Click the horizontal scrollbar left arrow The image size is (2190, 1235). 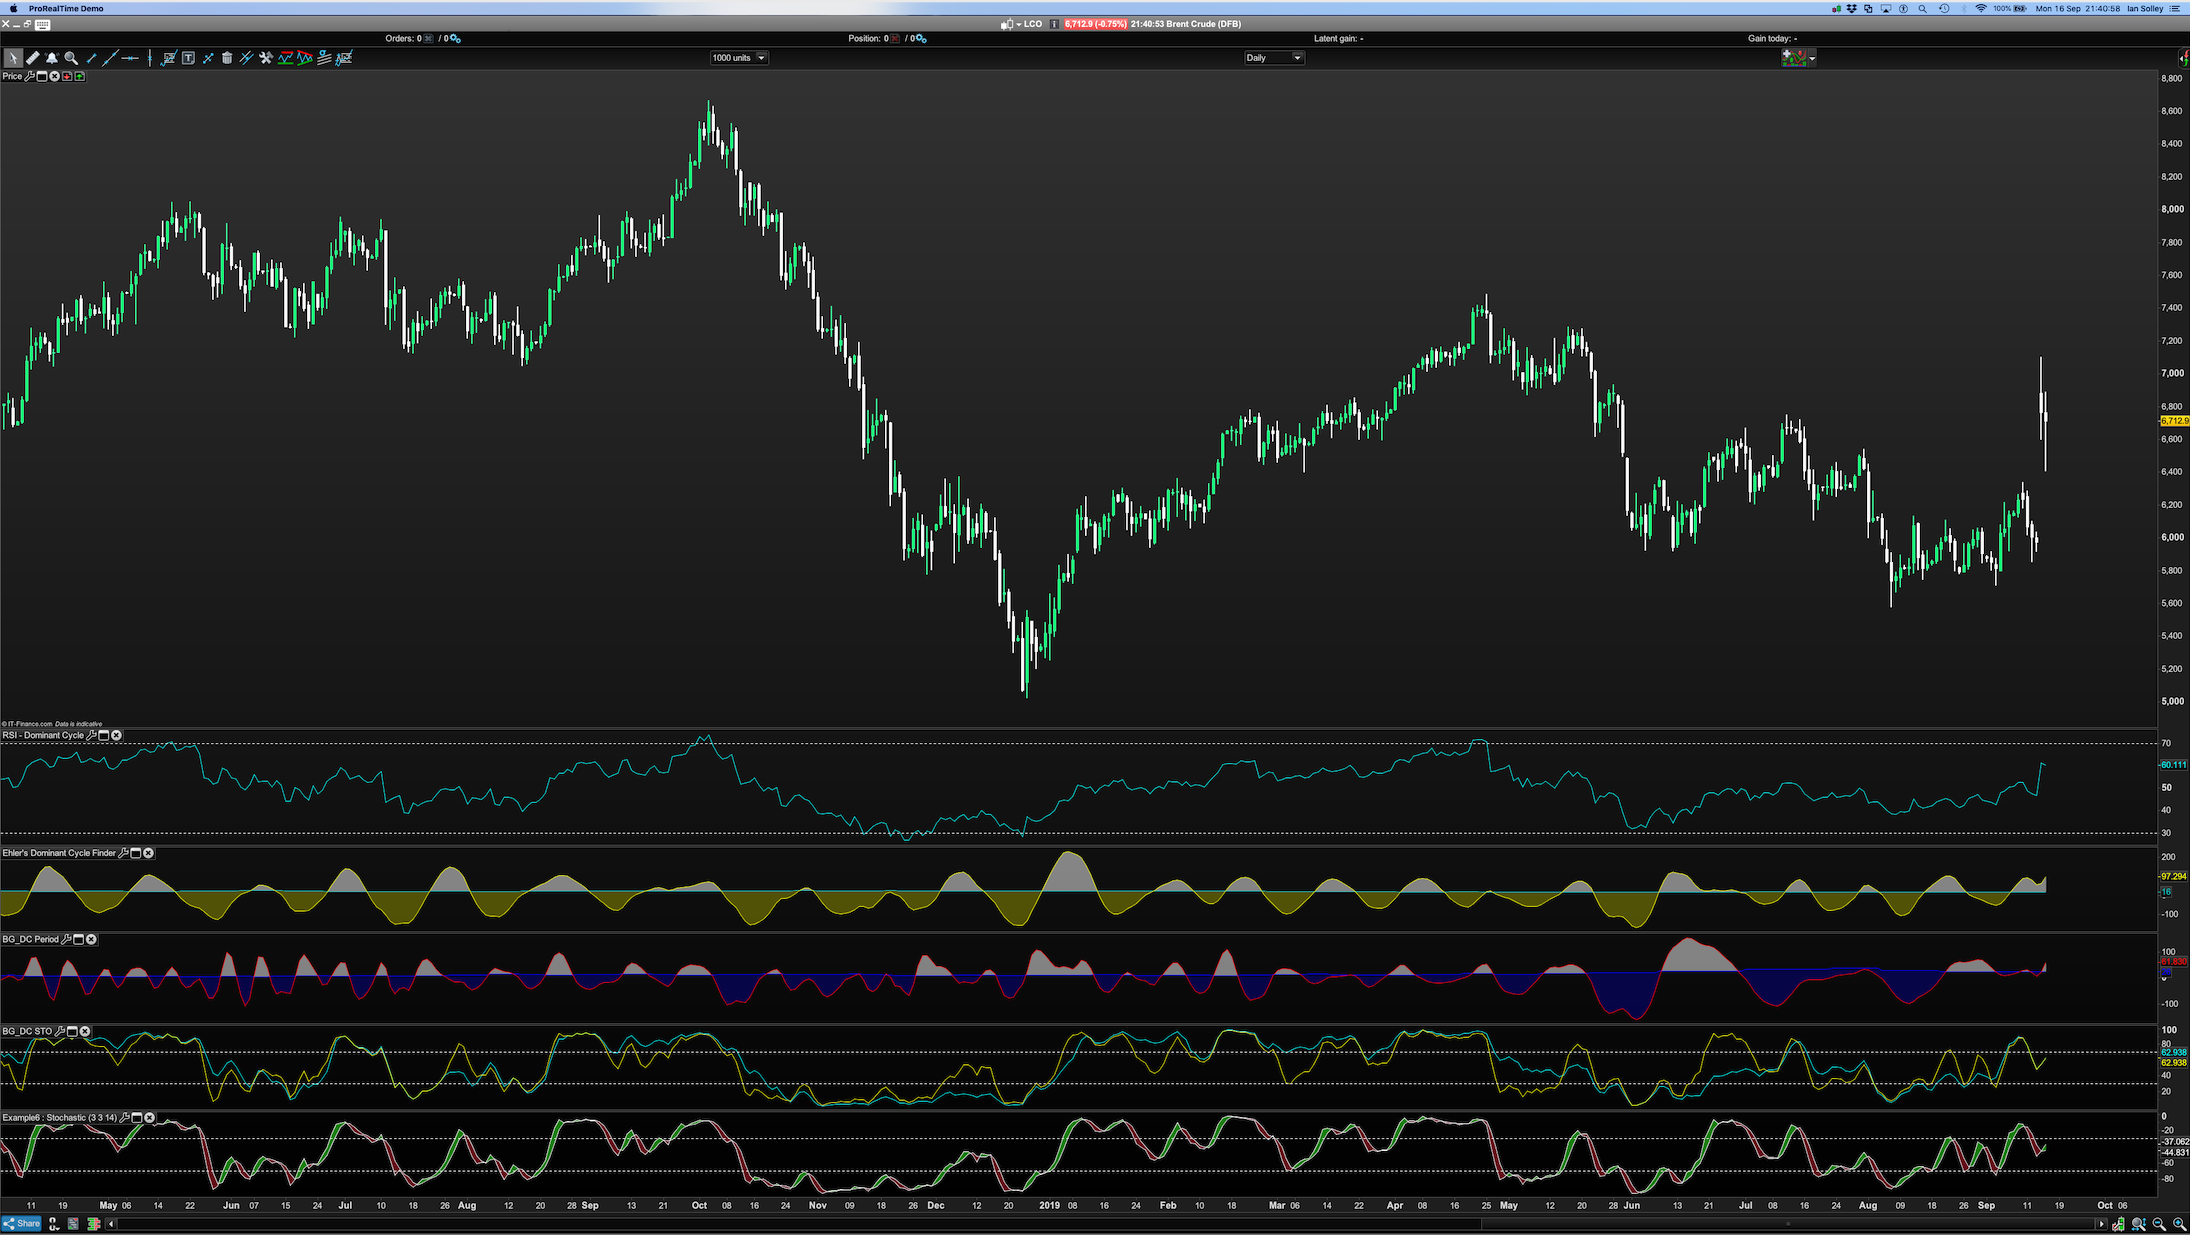point(111,1224)
